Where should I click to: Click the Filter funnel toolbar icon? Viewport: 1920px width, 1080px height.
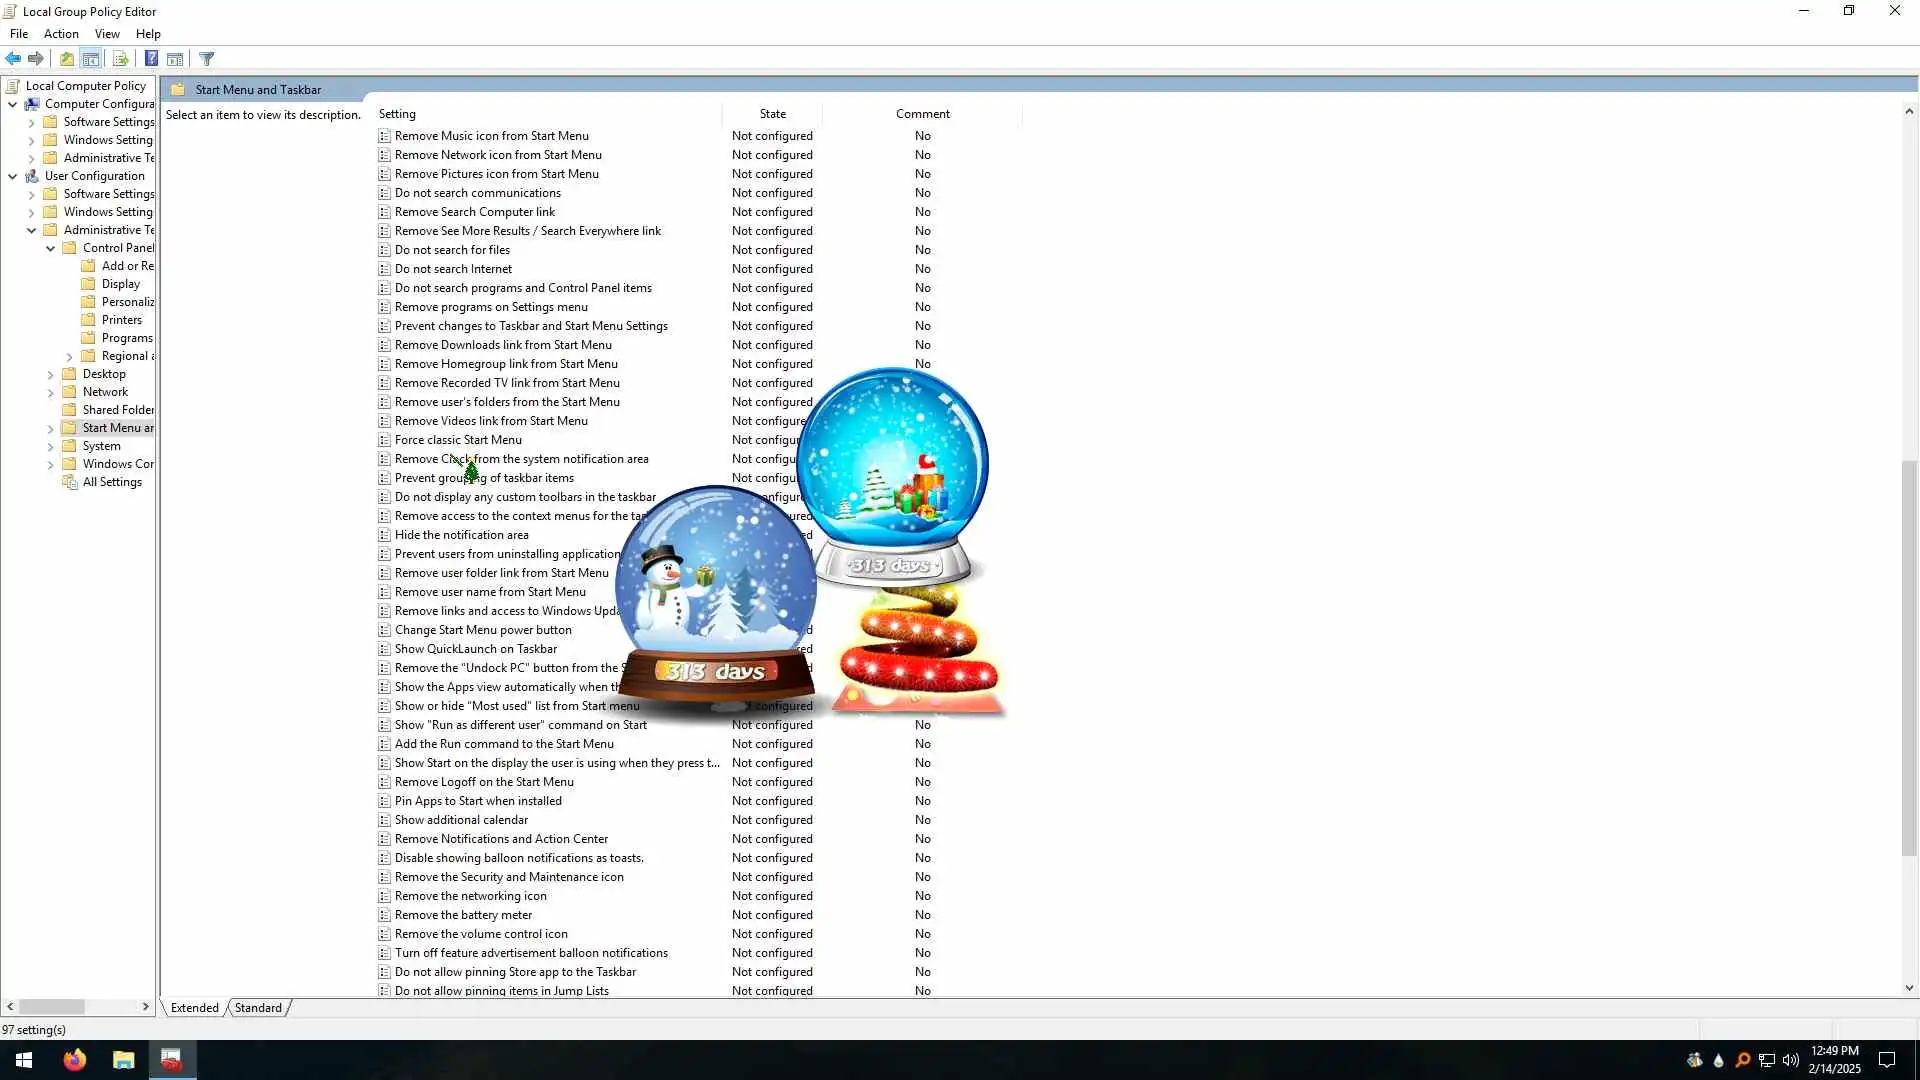click(x=207, y=59)
